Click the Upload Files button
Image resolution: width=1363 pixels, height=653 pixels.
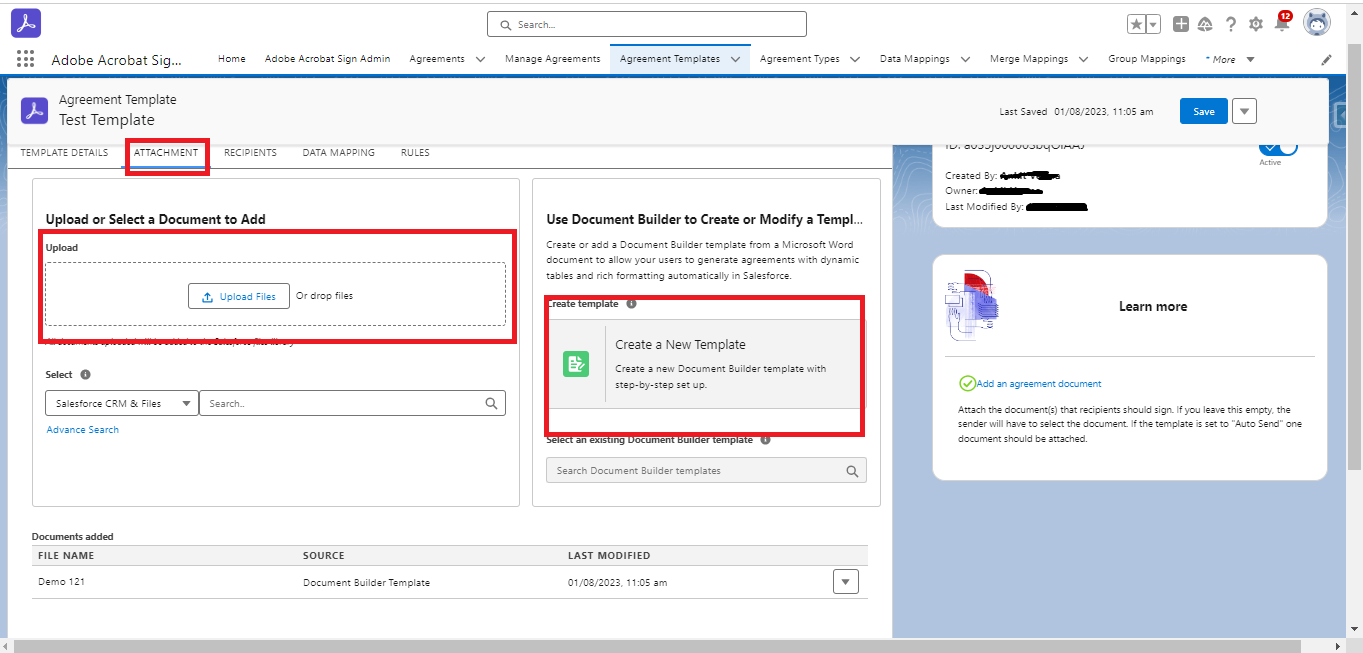tap(239, 296)
